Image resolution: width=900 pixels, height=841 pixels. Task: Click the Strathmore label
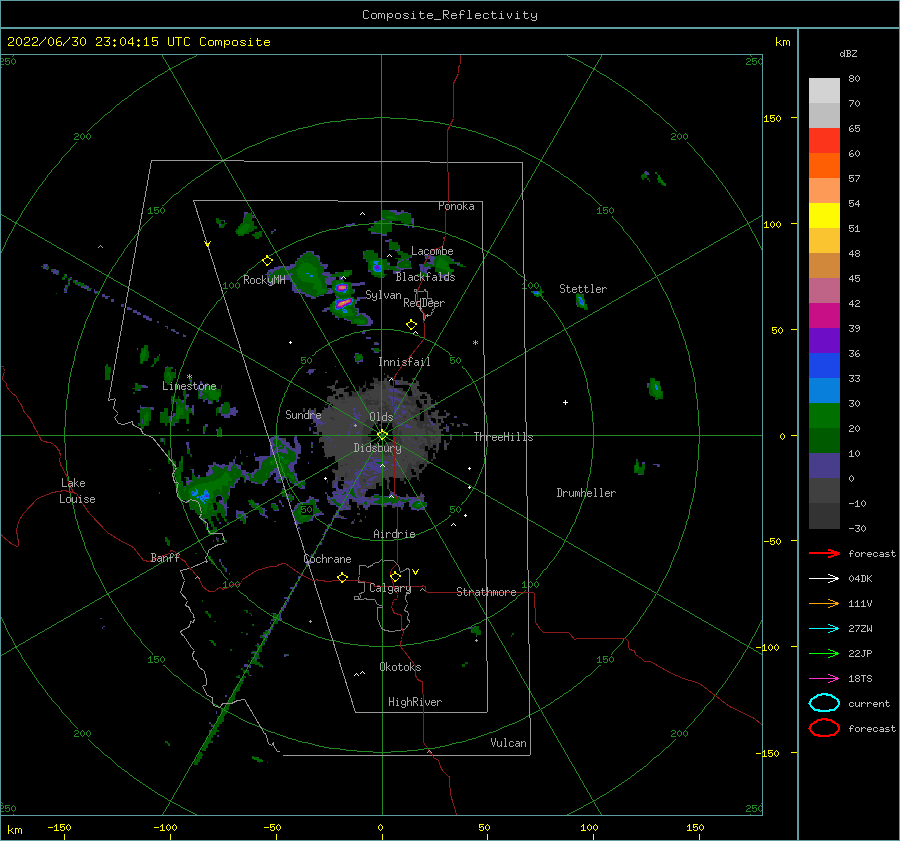pyautogui.click(x=486, y=592)
